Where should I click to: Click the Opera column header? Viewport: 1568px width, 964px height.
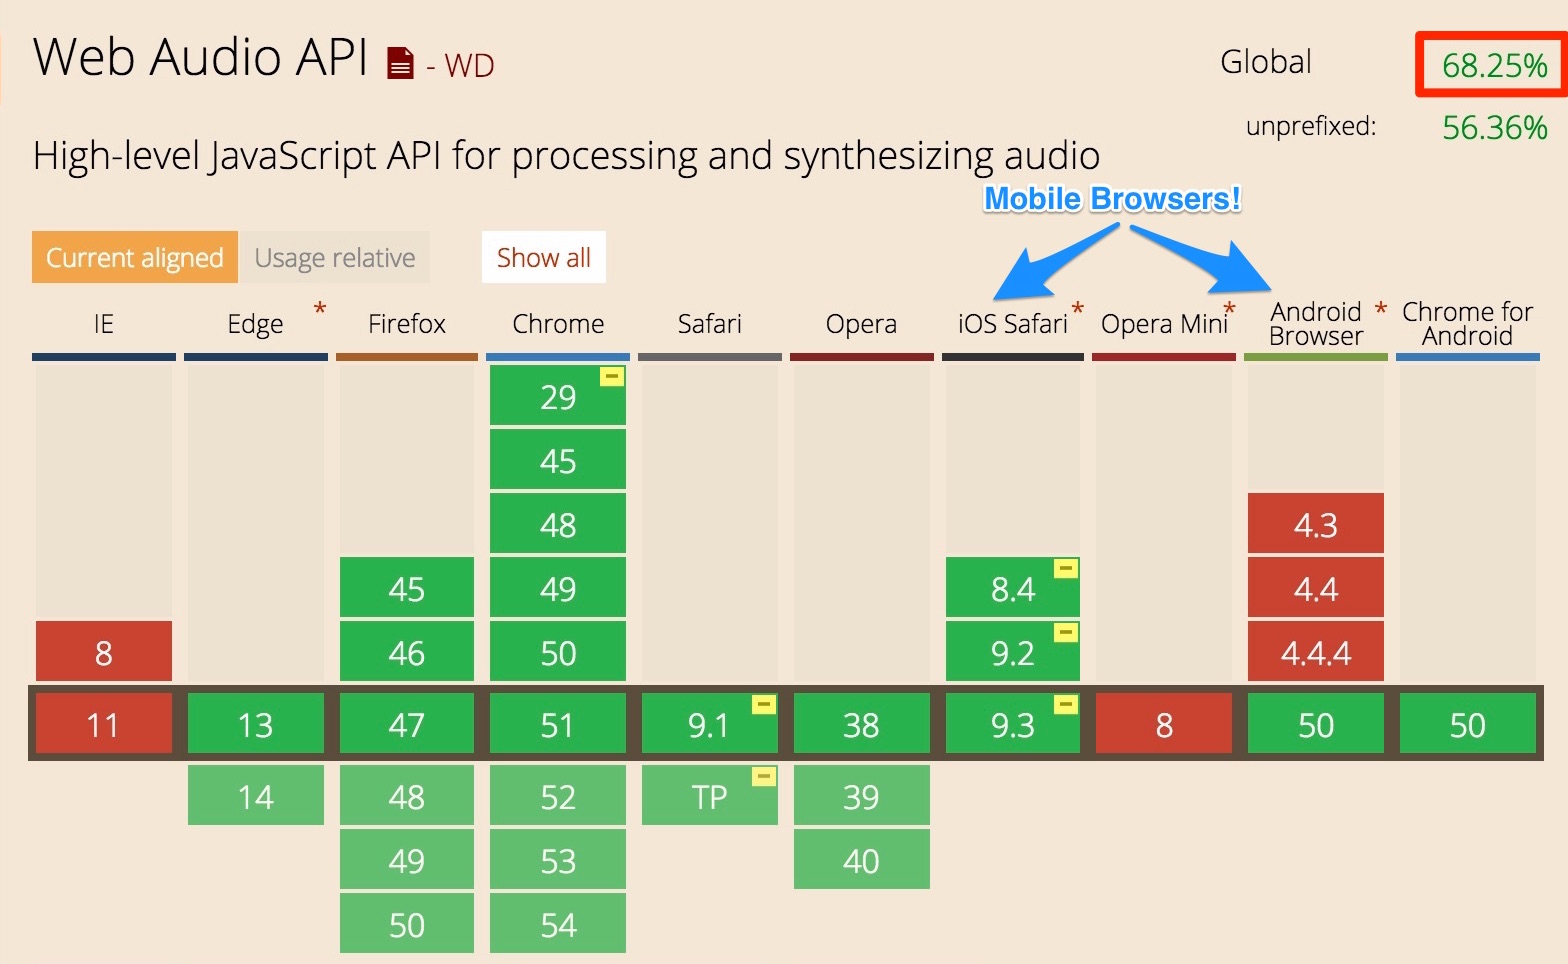click(861, 324)
